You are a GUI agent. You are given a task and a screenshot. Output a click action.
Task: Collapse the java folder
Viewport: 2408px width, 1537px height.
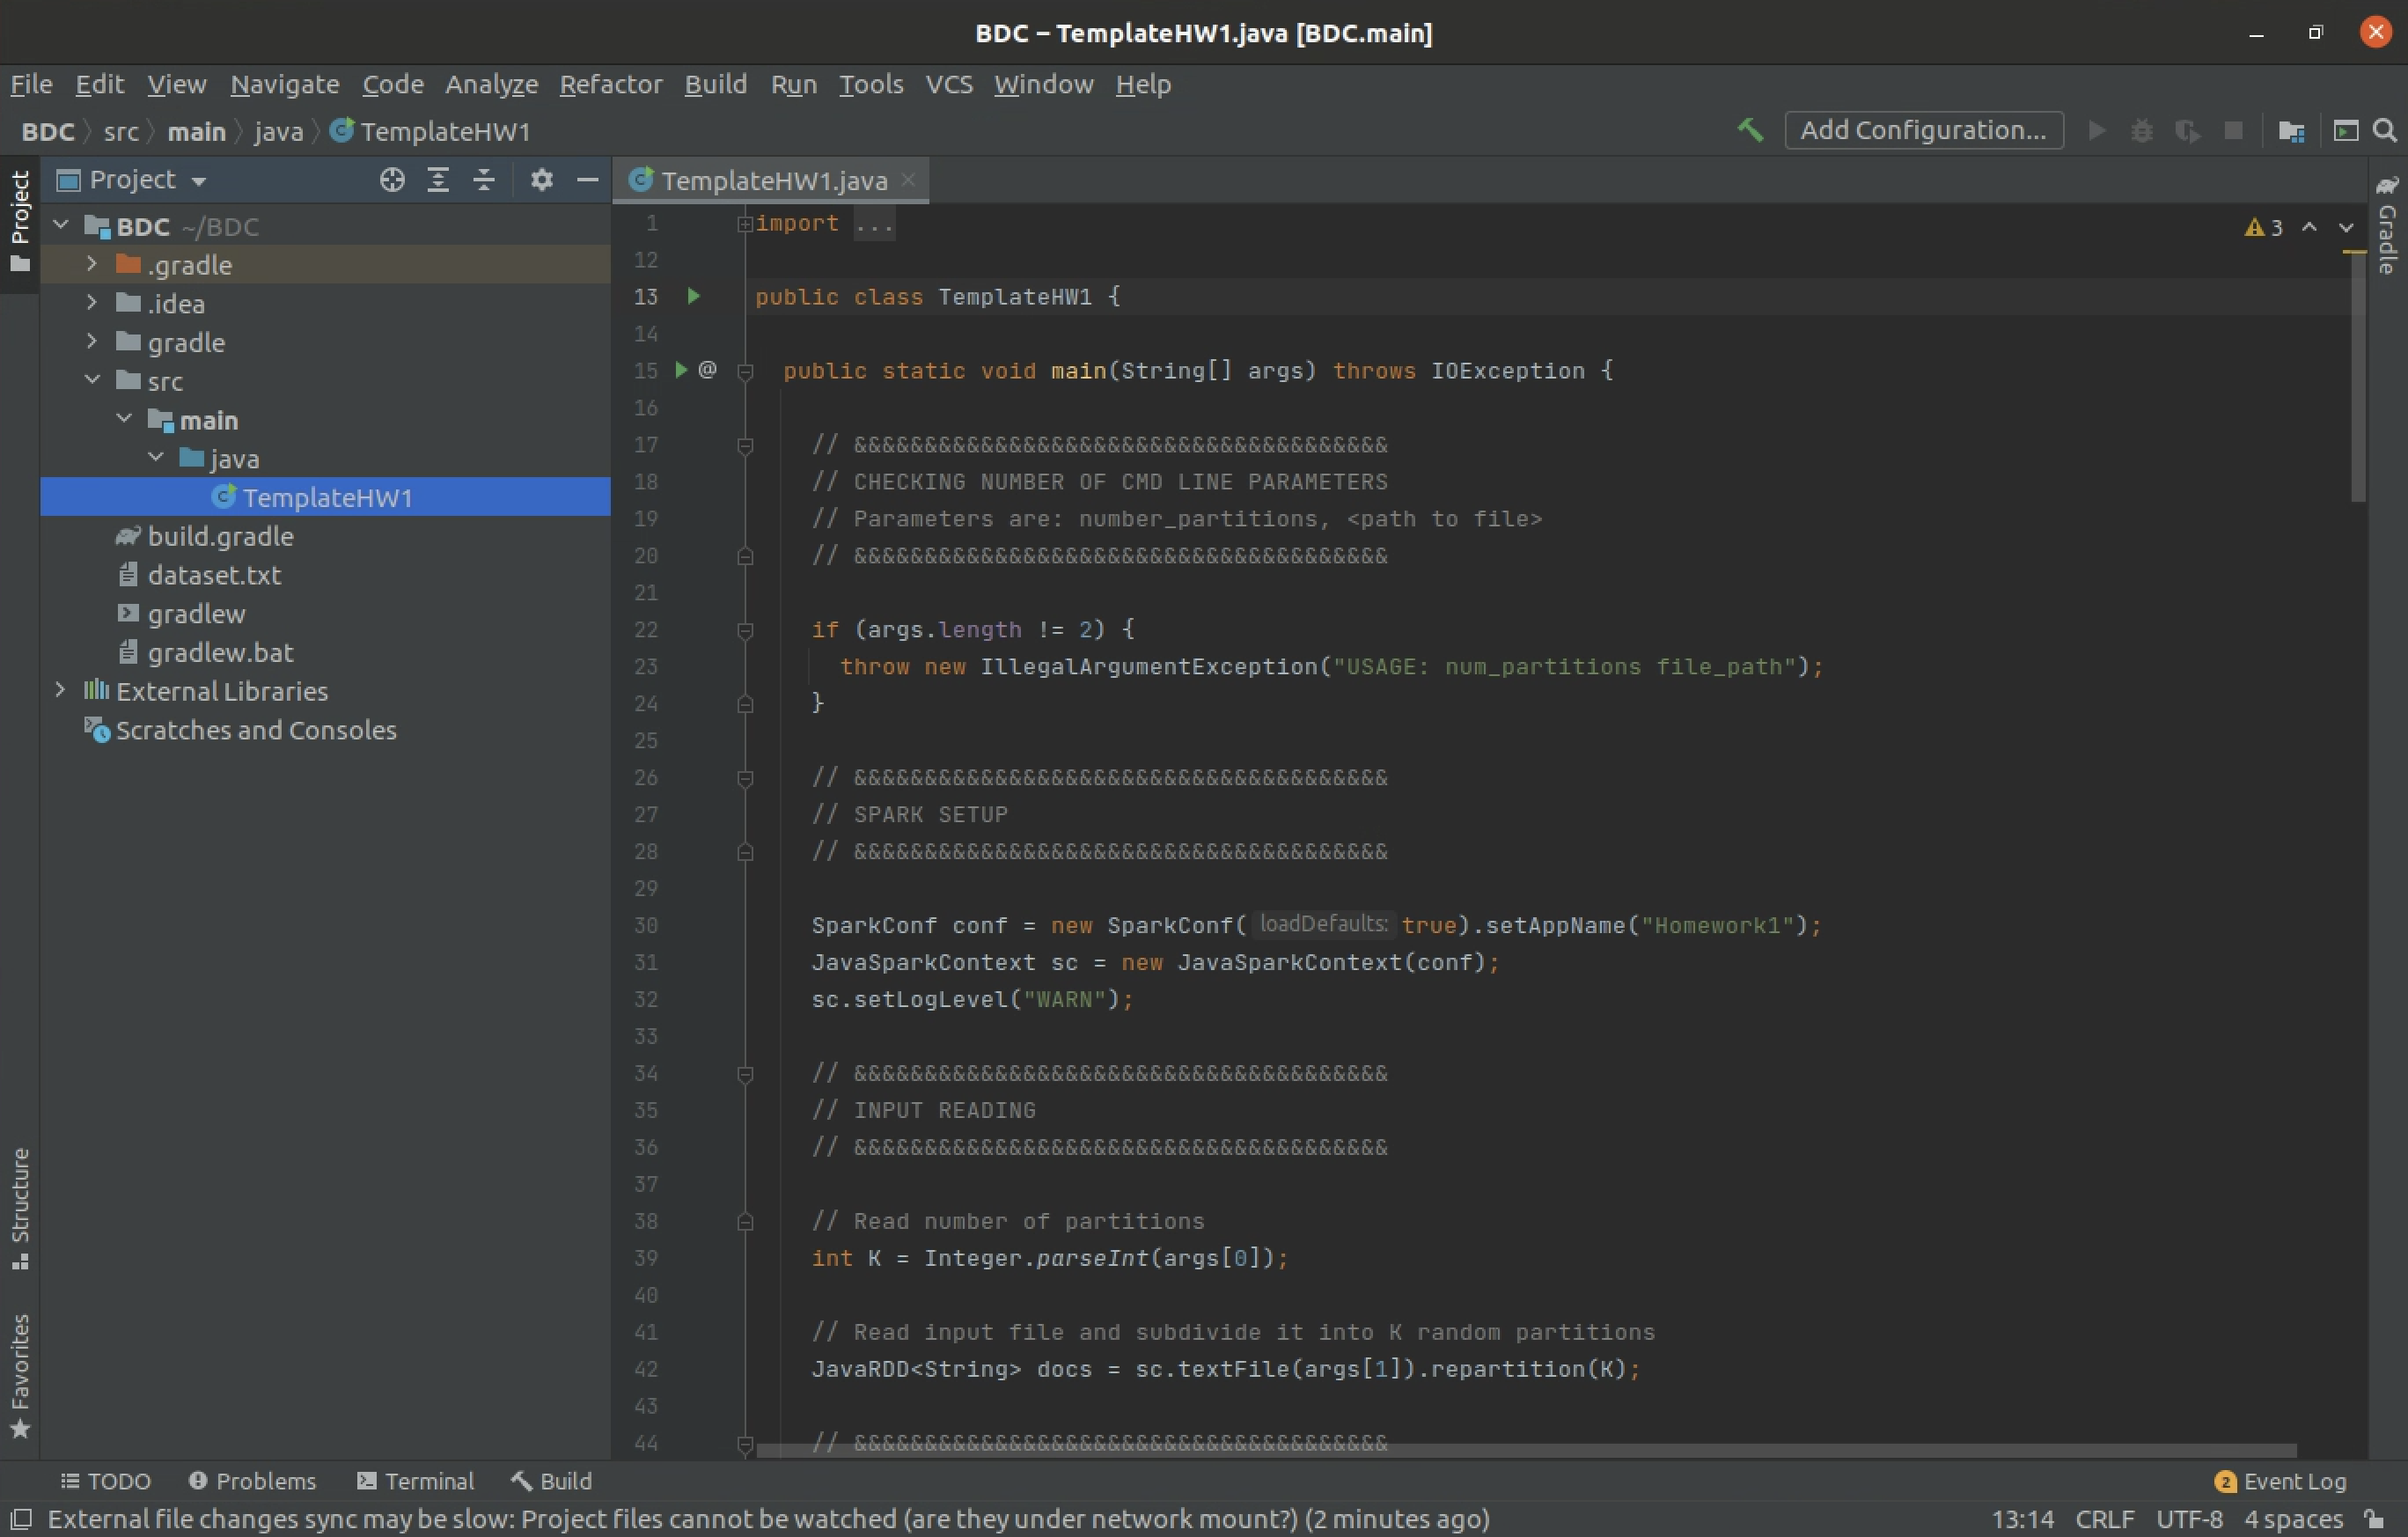(156, 457)
